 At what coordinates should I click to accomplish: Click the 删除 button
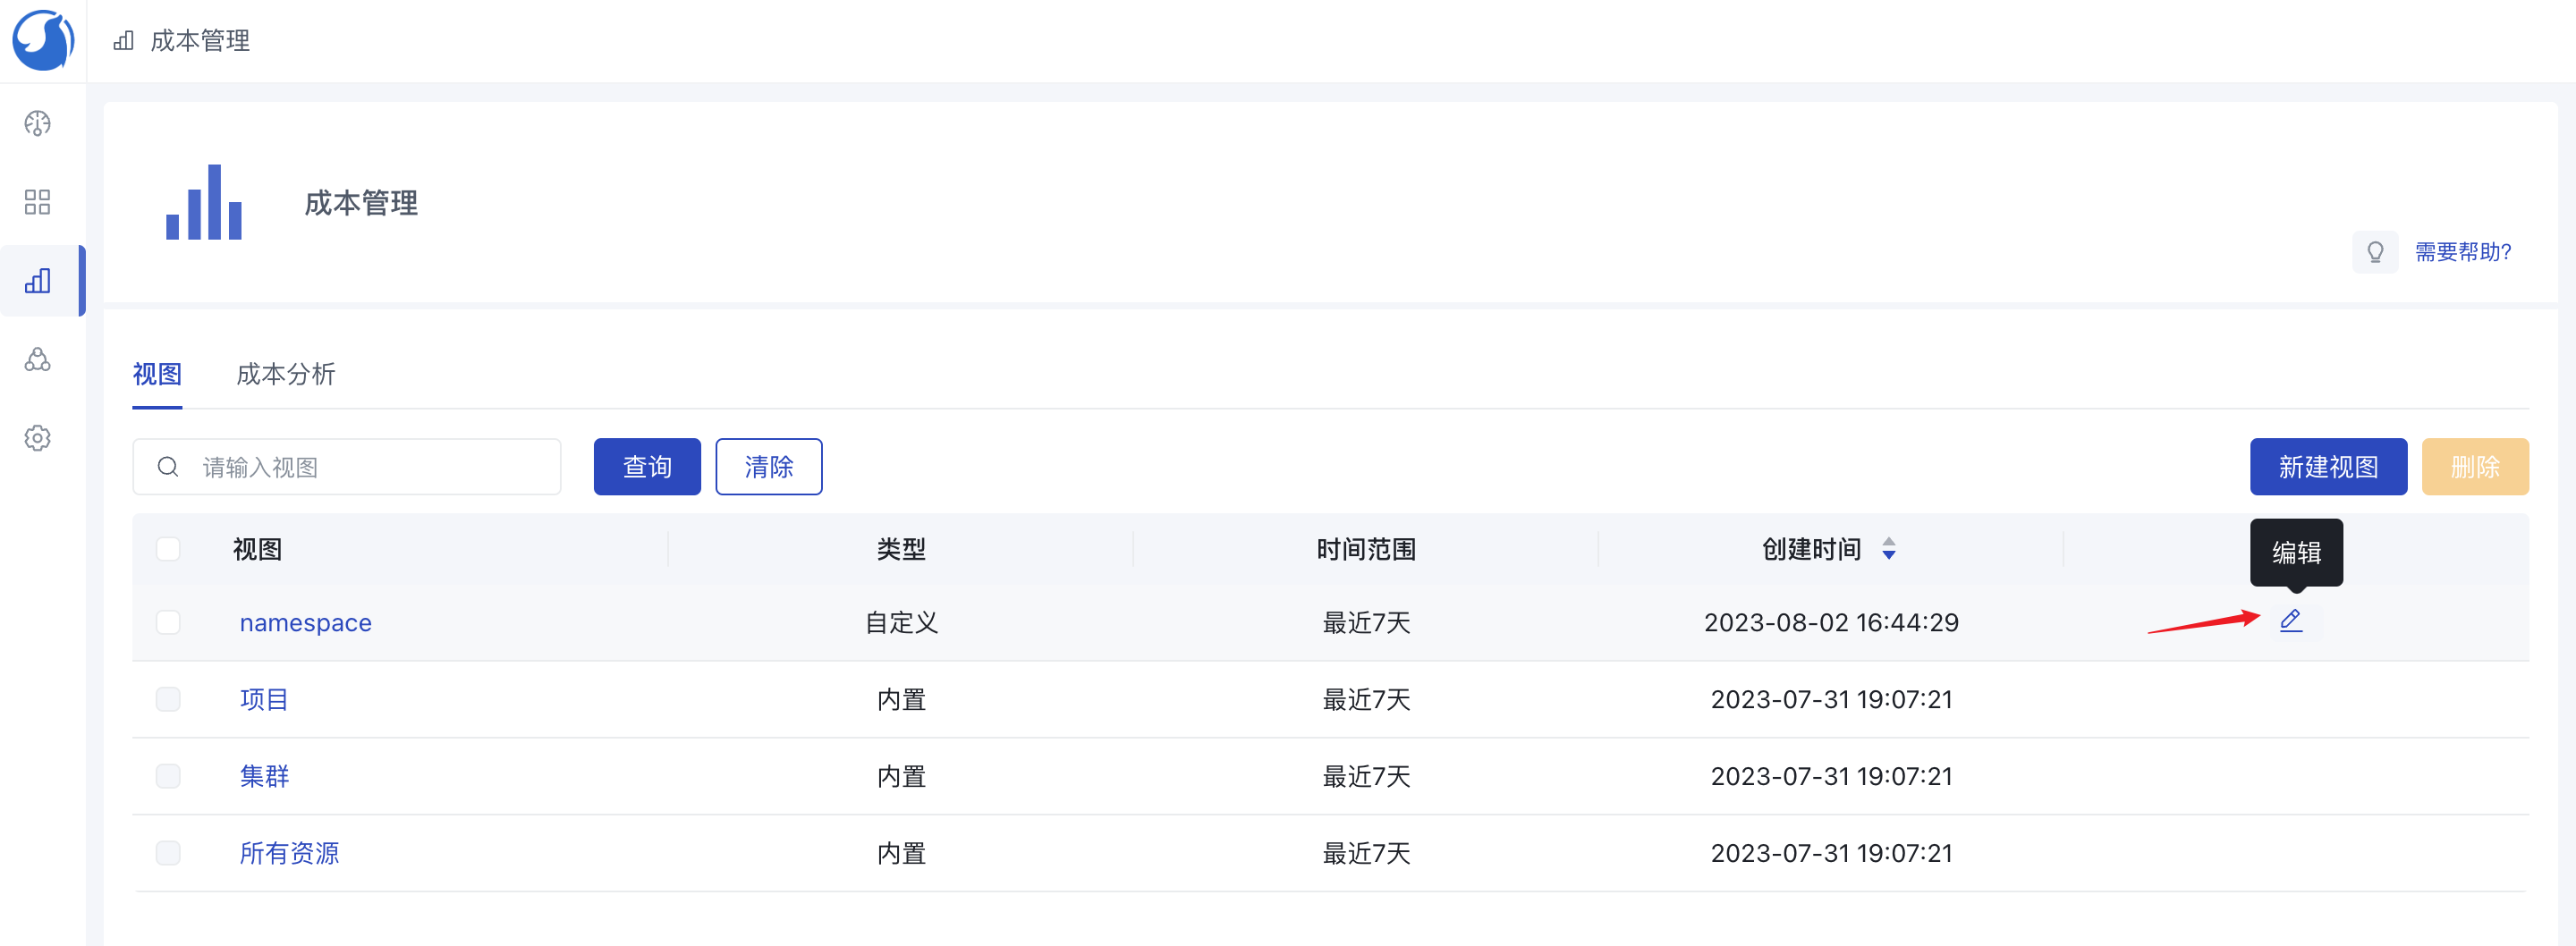tap(2475, 467)
